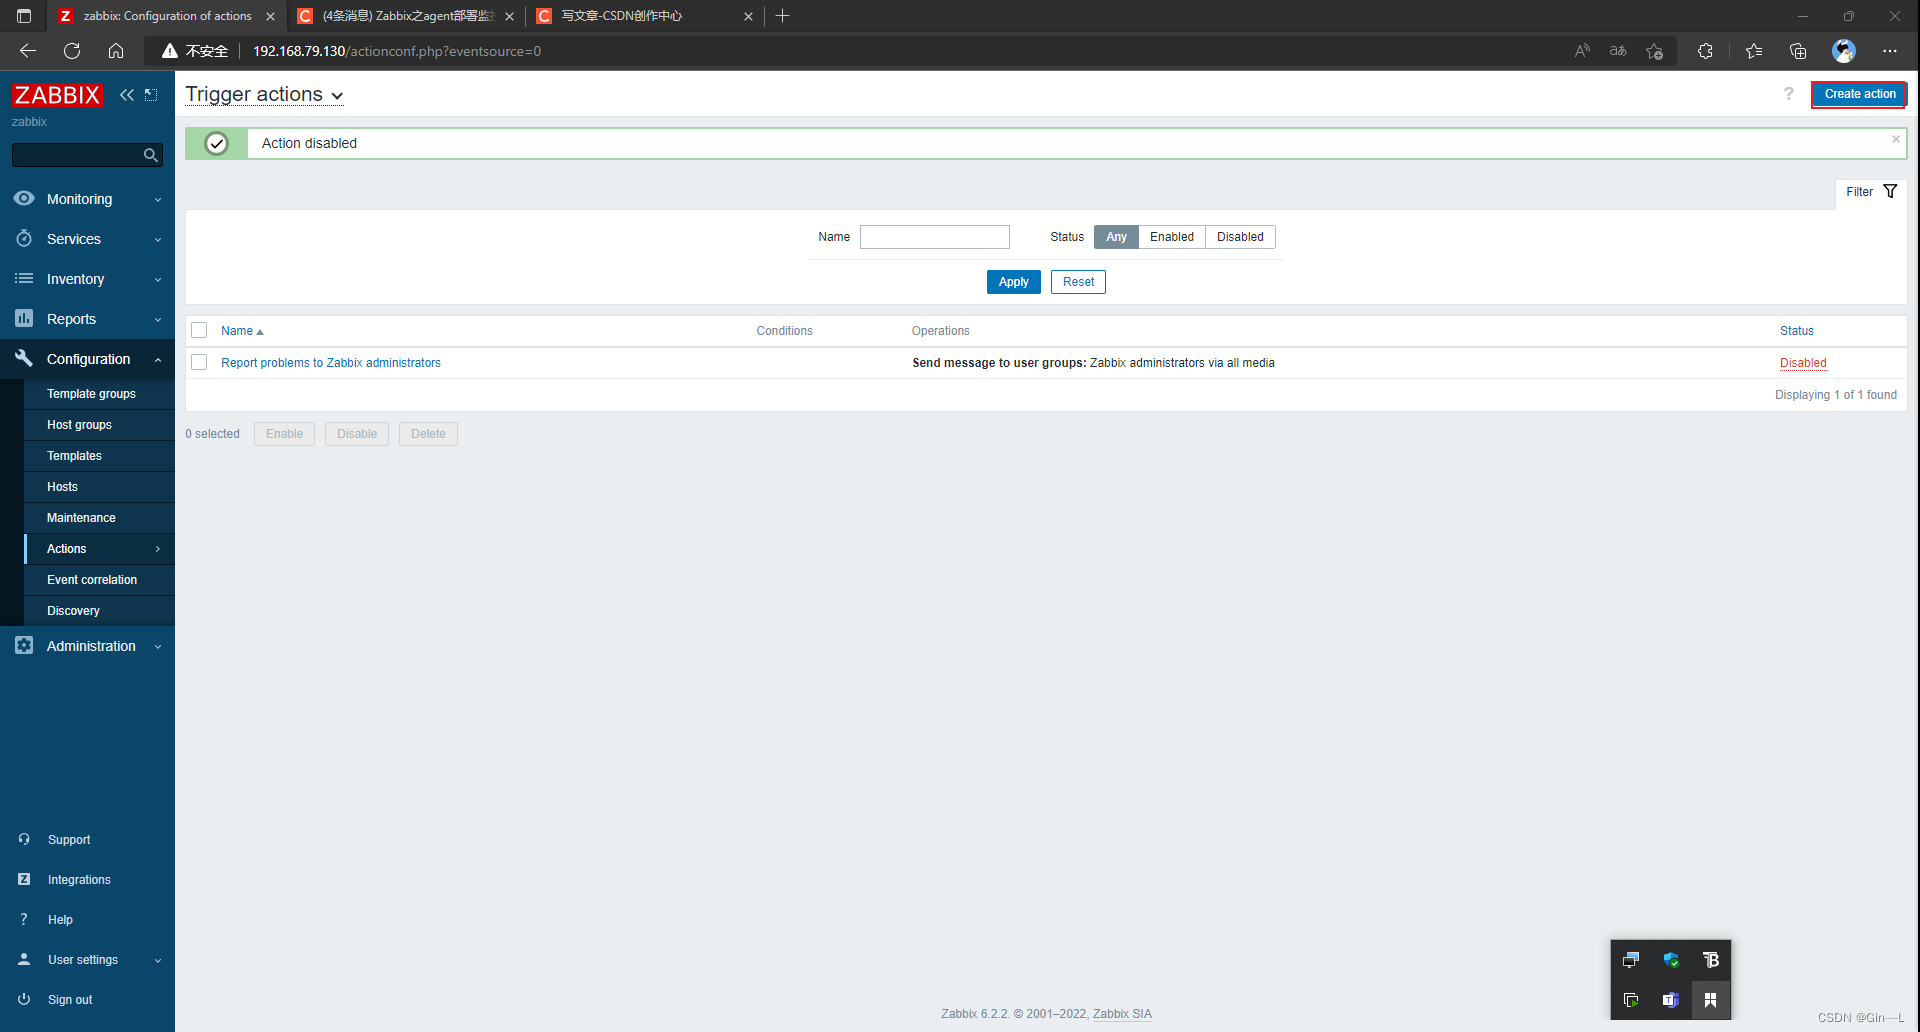Viewport: 1920px width, 1032px height.
Task: Open Host groups menu item
Action: pos(79,425)
